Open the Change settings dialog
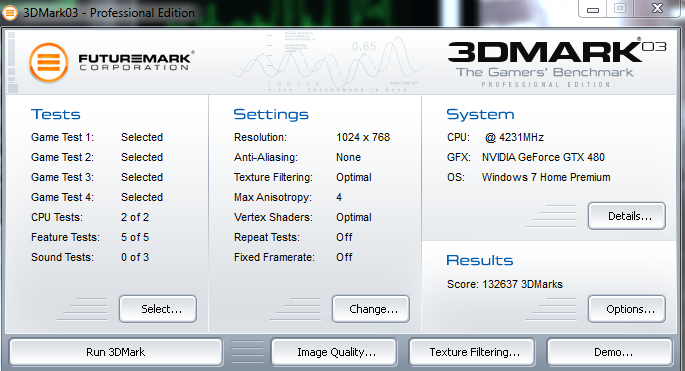 [x=371, y=309]
